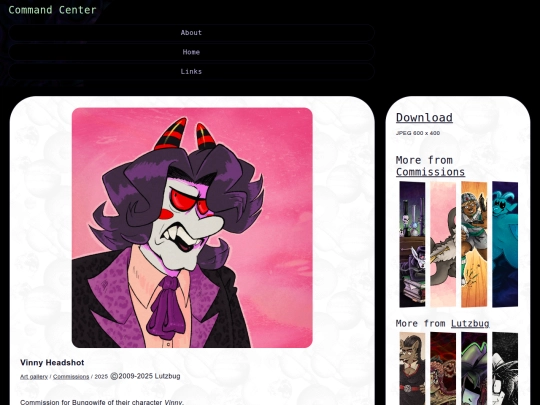Click the Commissions breadcrumb link
540x405 pixels.
71,377
